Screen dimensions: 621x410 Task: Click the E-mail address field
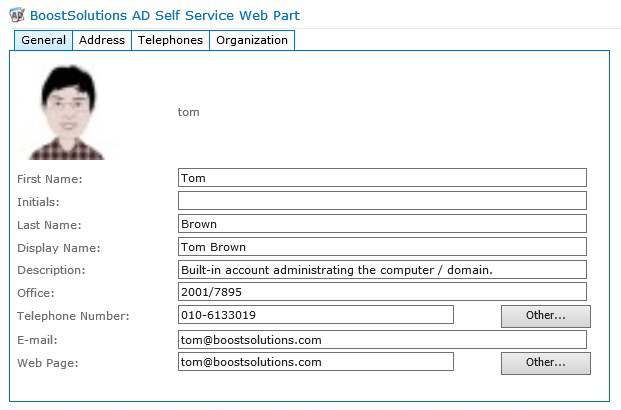coord(382,340)
